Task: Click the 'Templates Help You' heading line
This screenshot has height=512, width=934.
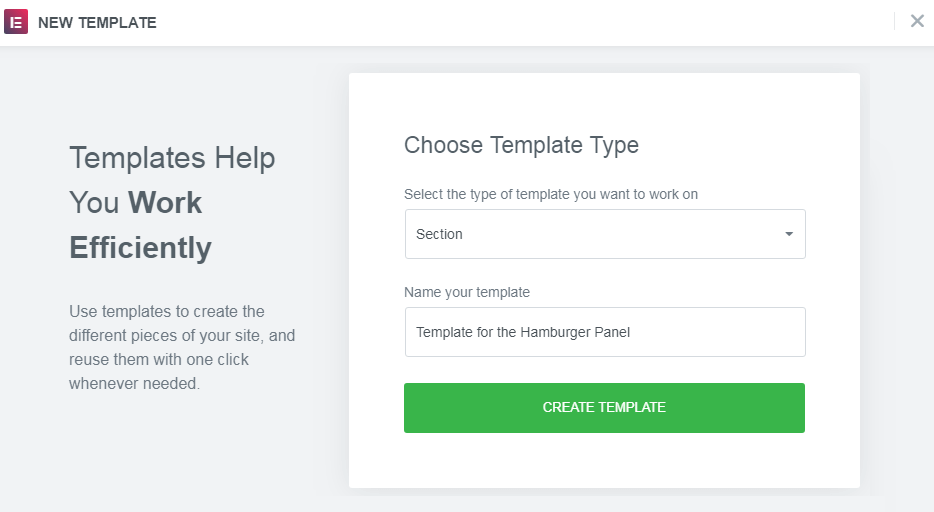Action: (172, 158)
